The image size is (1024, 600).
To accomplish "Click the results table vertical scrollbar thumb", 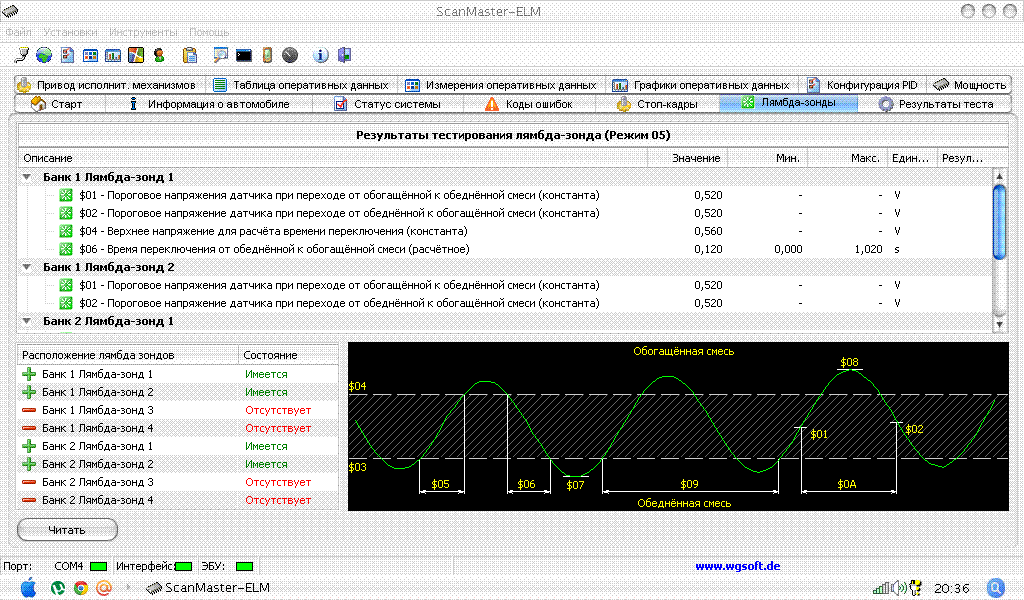I will pos(999,222).
